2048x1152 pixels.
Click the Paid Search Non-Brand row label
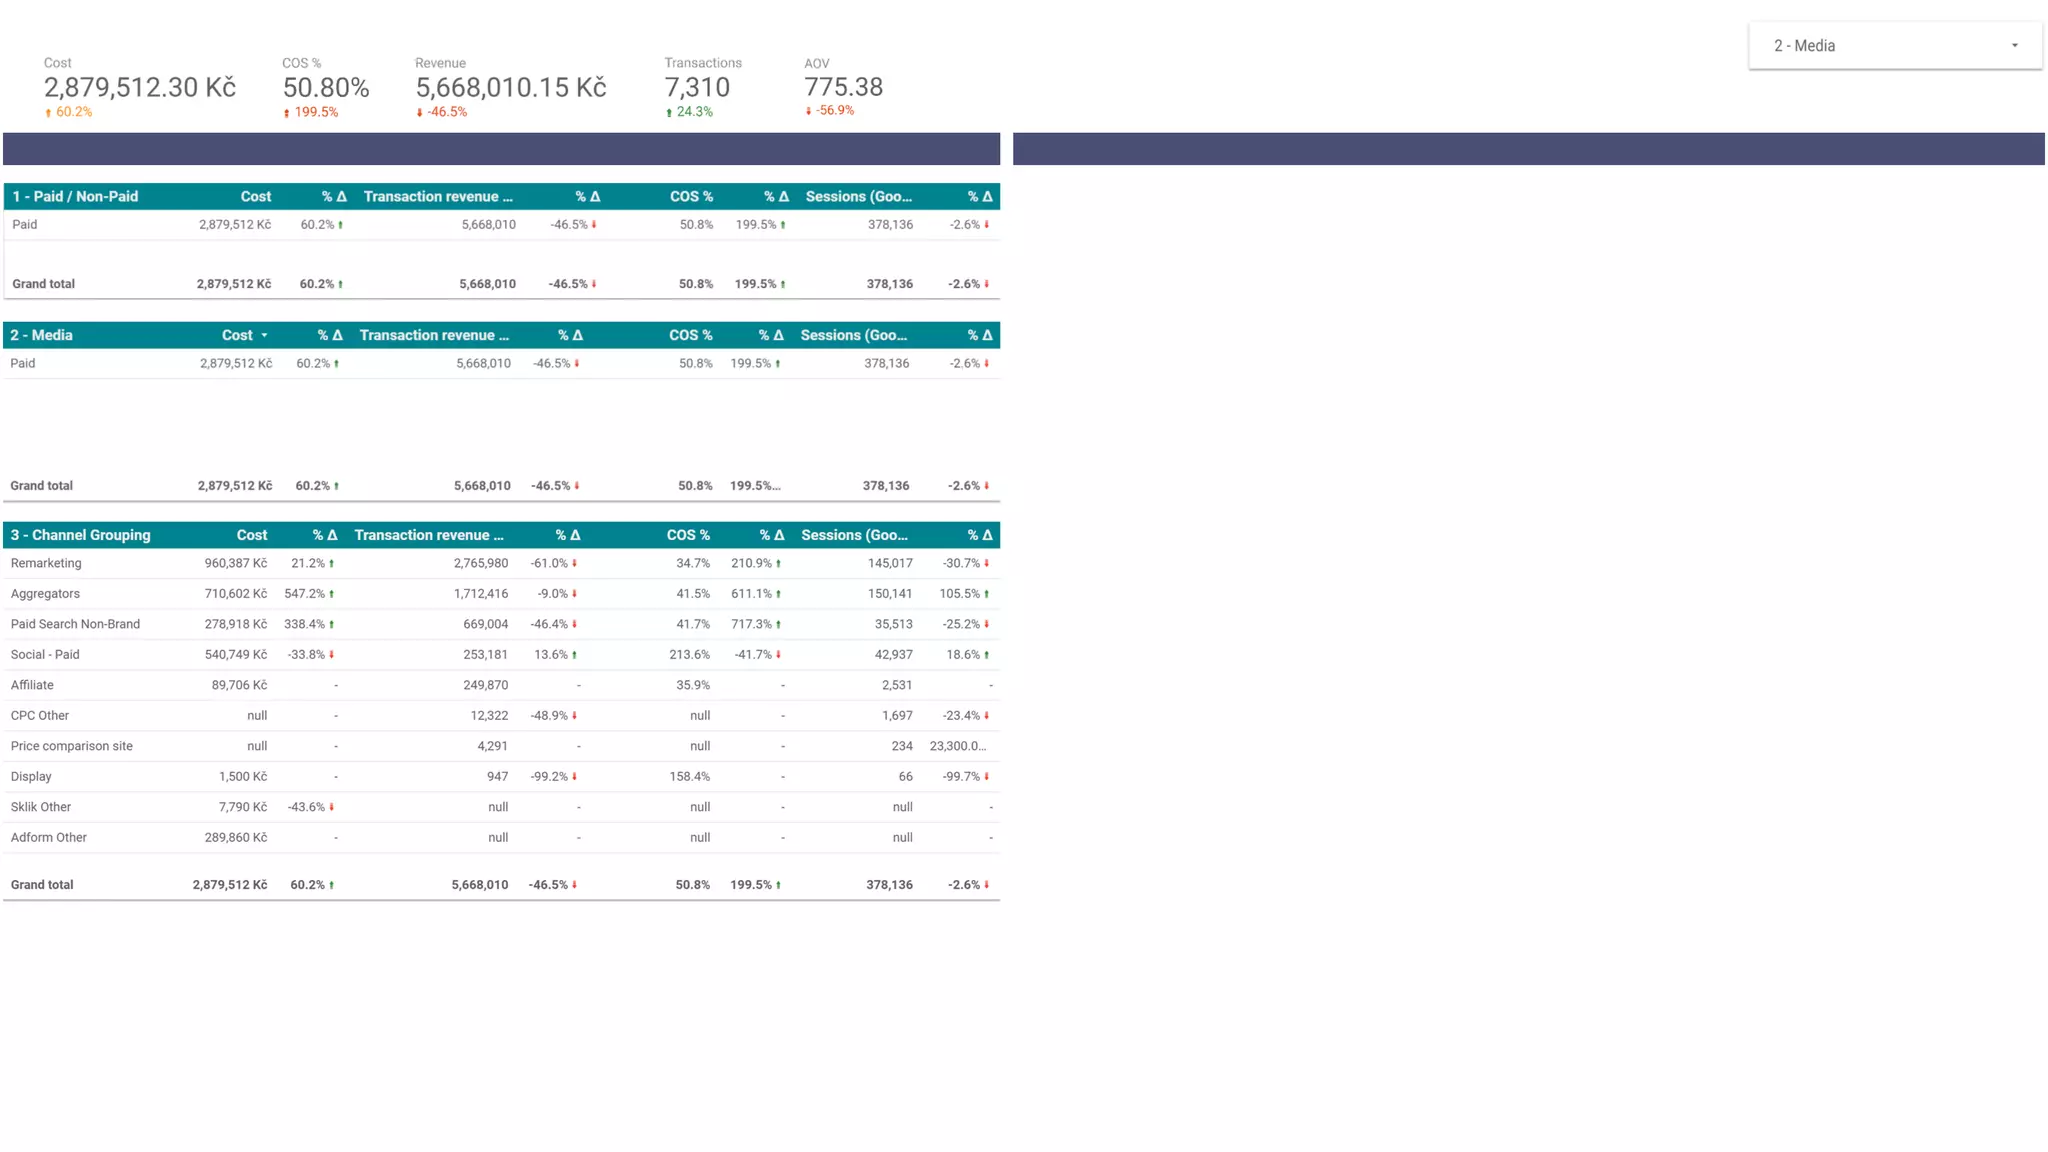point(75,624)
